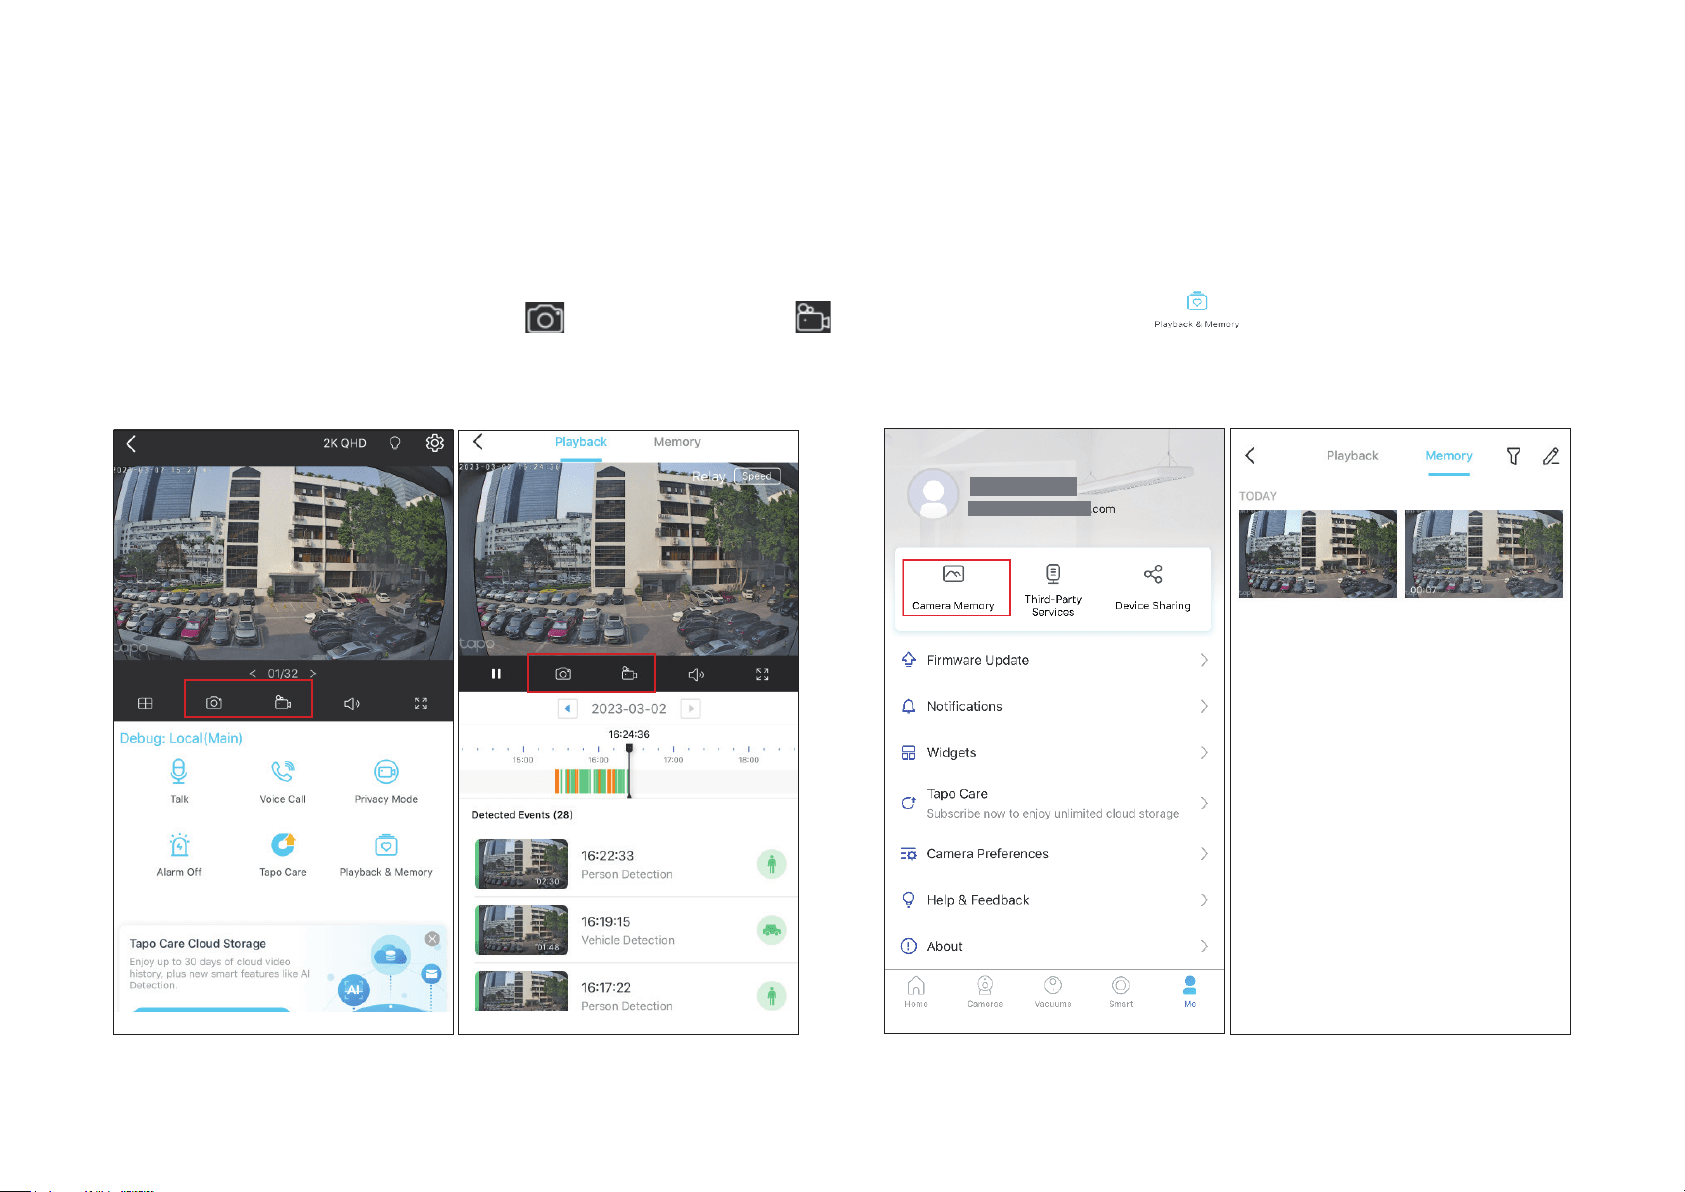Viewport: 1685px width, 1192px height.
Task: Click person icon on 16:22:33 event
Action: (771, 863)
